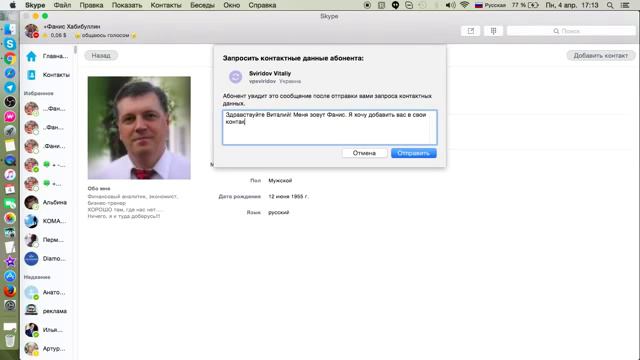The width and height of the screenshot is (640, 360).
Task: Open Telegram from the dock
Action: pos(10,87)
